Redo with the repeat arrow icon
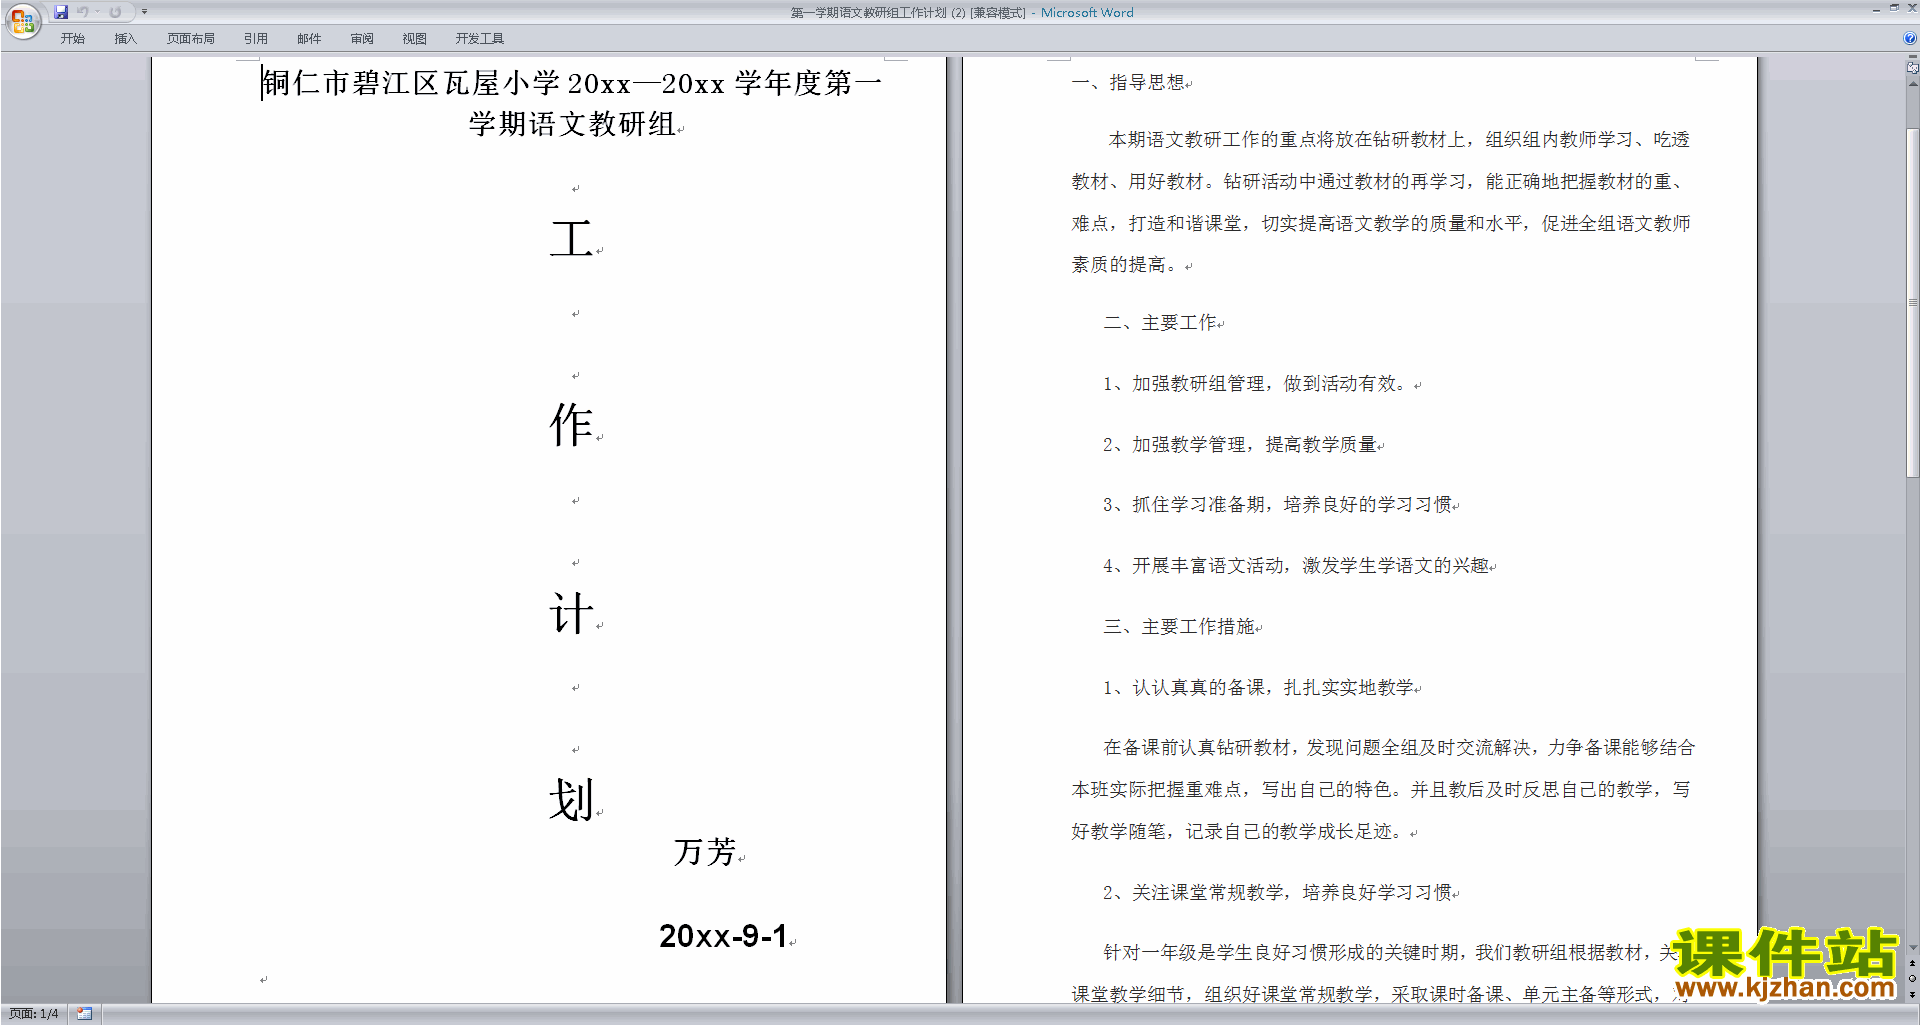The image size is (1920, 1025). [115, 12]
